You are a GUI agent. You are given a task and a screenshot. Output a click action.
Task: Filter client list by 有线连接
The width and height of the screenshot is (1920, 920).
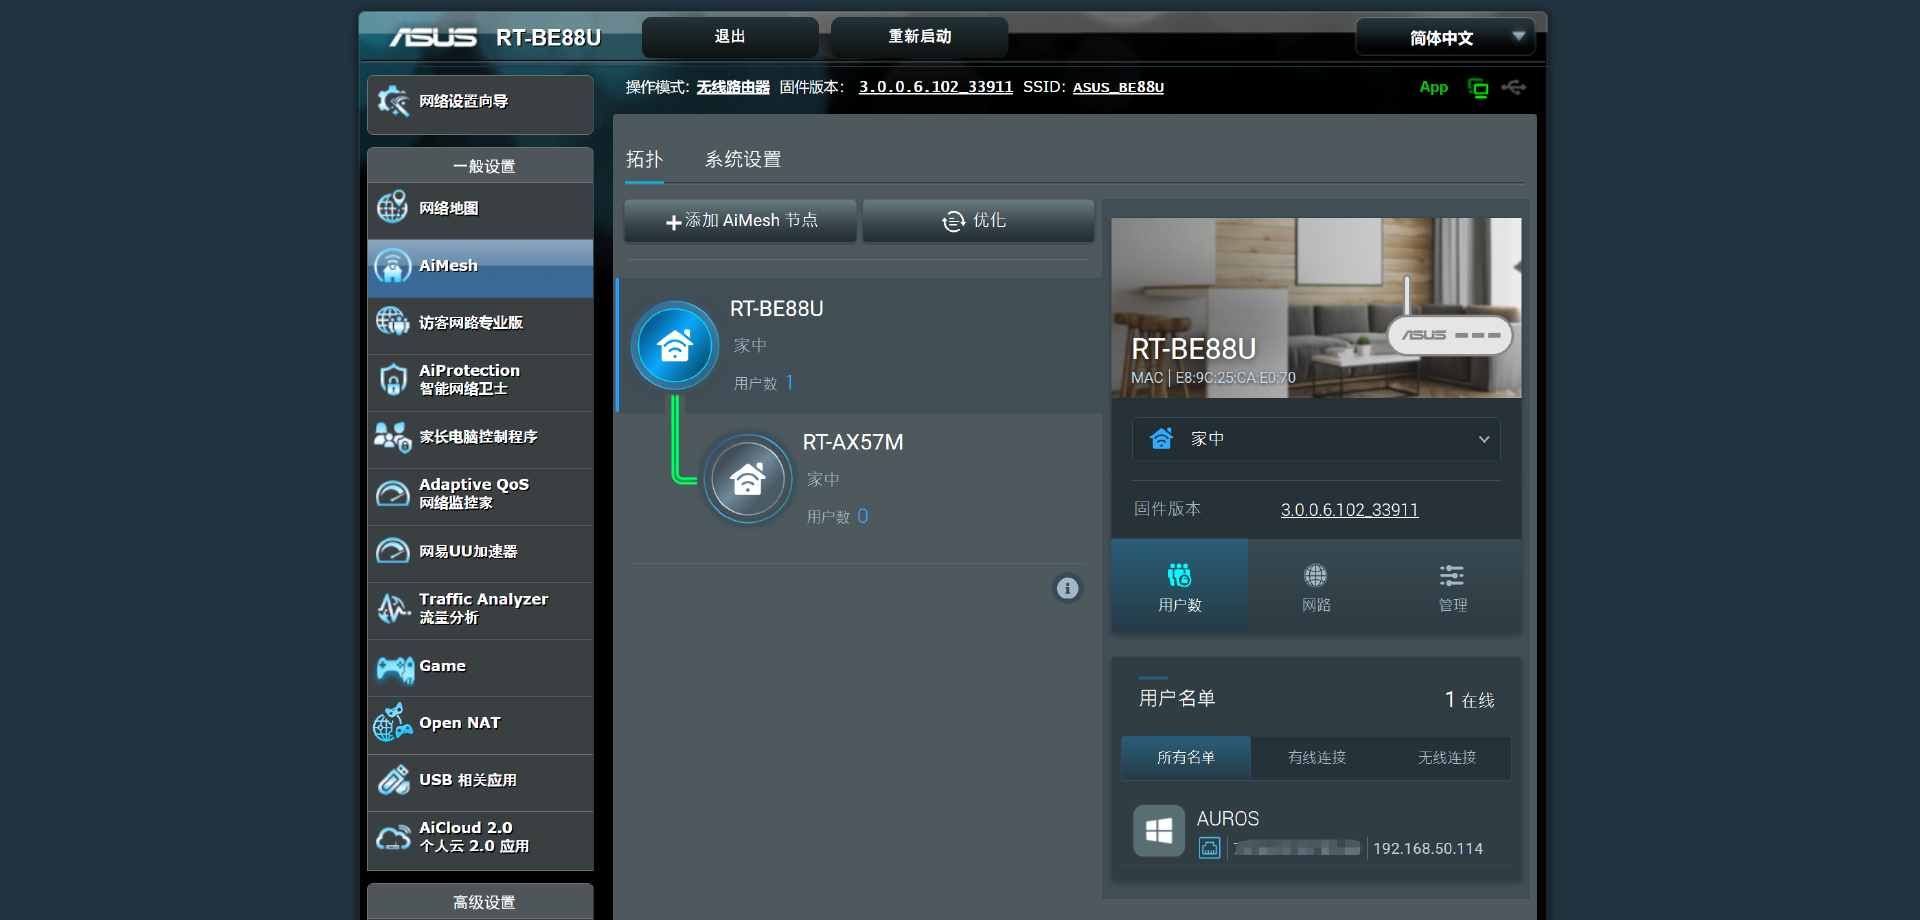[1316, 758]
